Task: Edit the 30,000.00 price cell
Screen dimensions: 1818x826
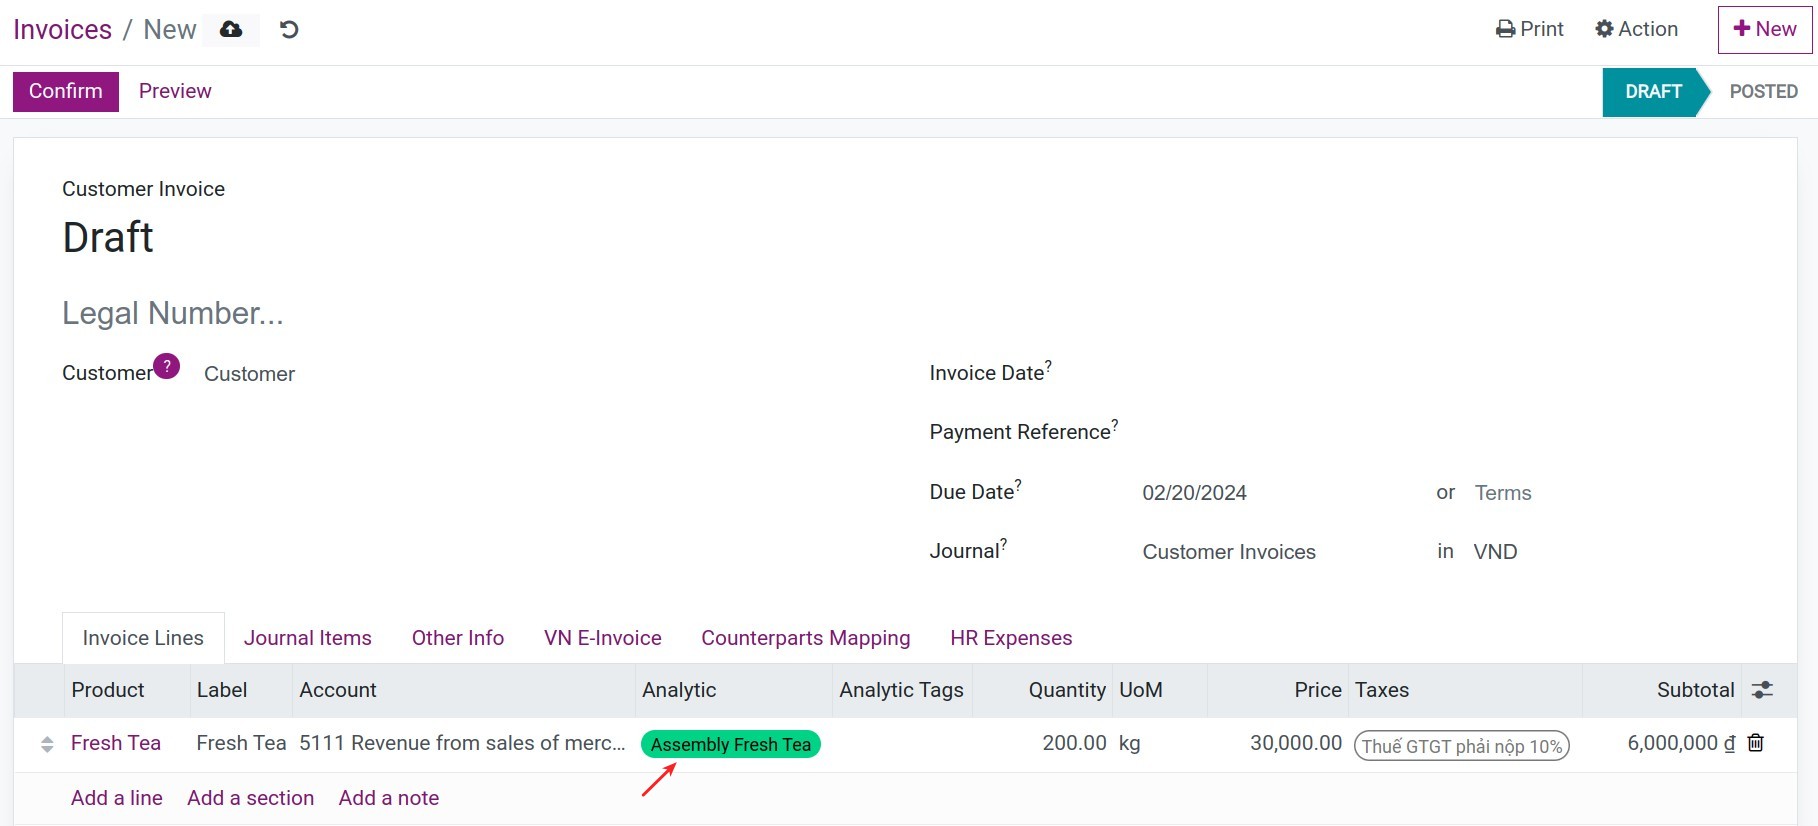Action: point(1296,743)
